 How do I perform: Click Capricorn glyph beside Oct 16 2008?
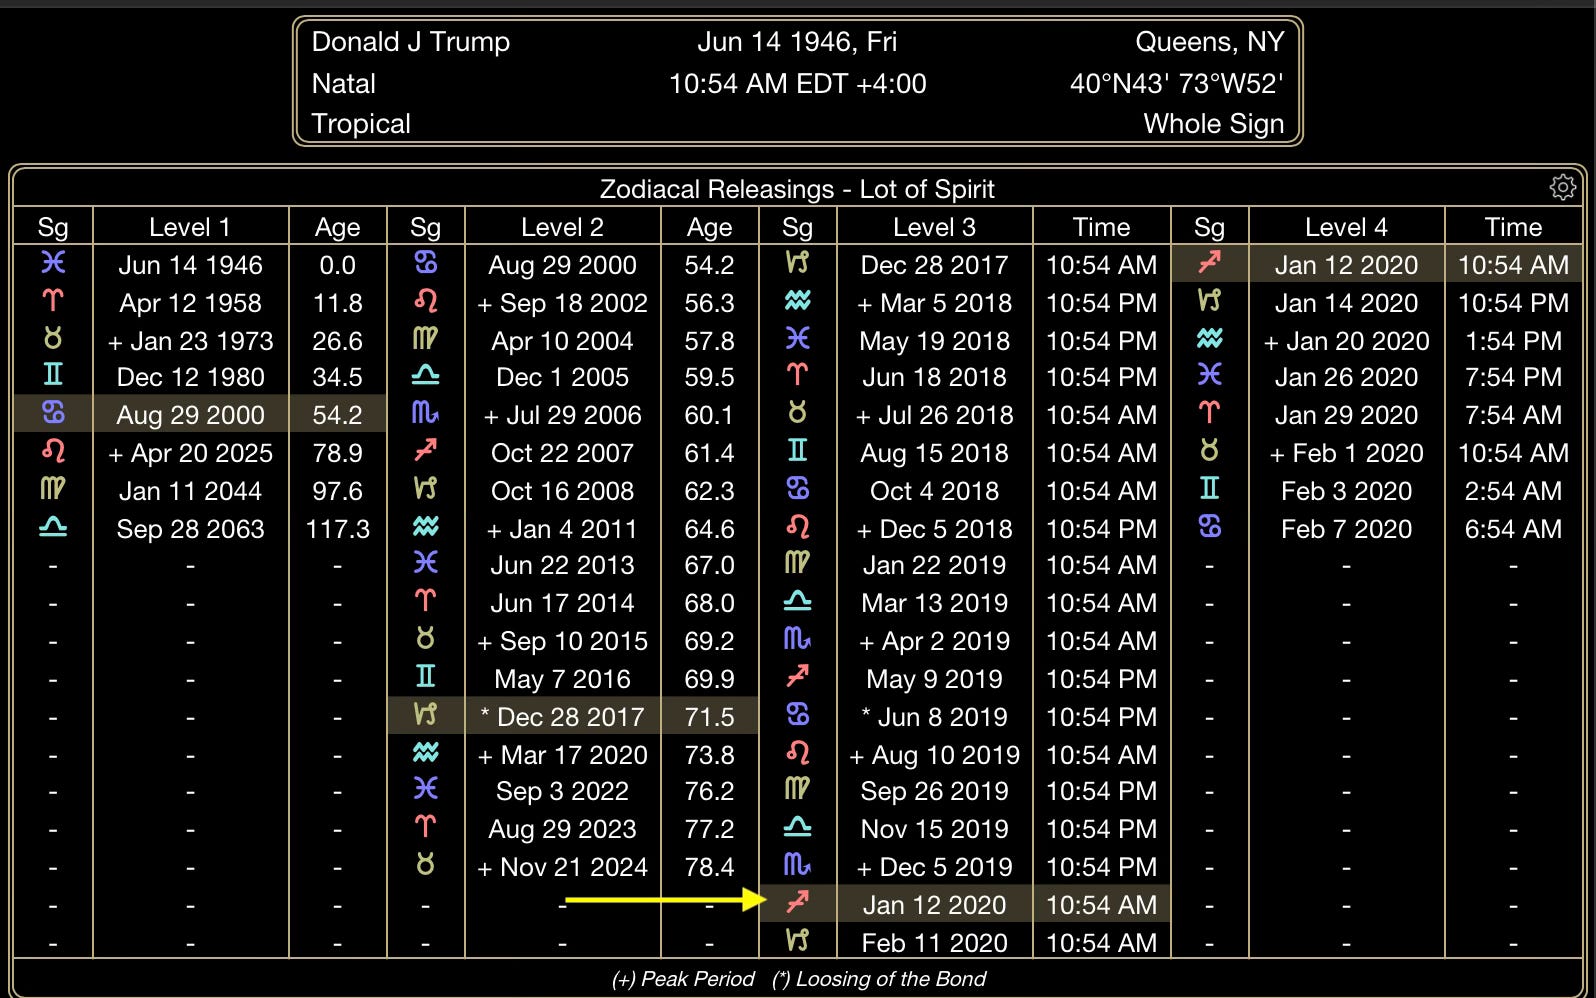pyautogui.click(x=425, y=489)
